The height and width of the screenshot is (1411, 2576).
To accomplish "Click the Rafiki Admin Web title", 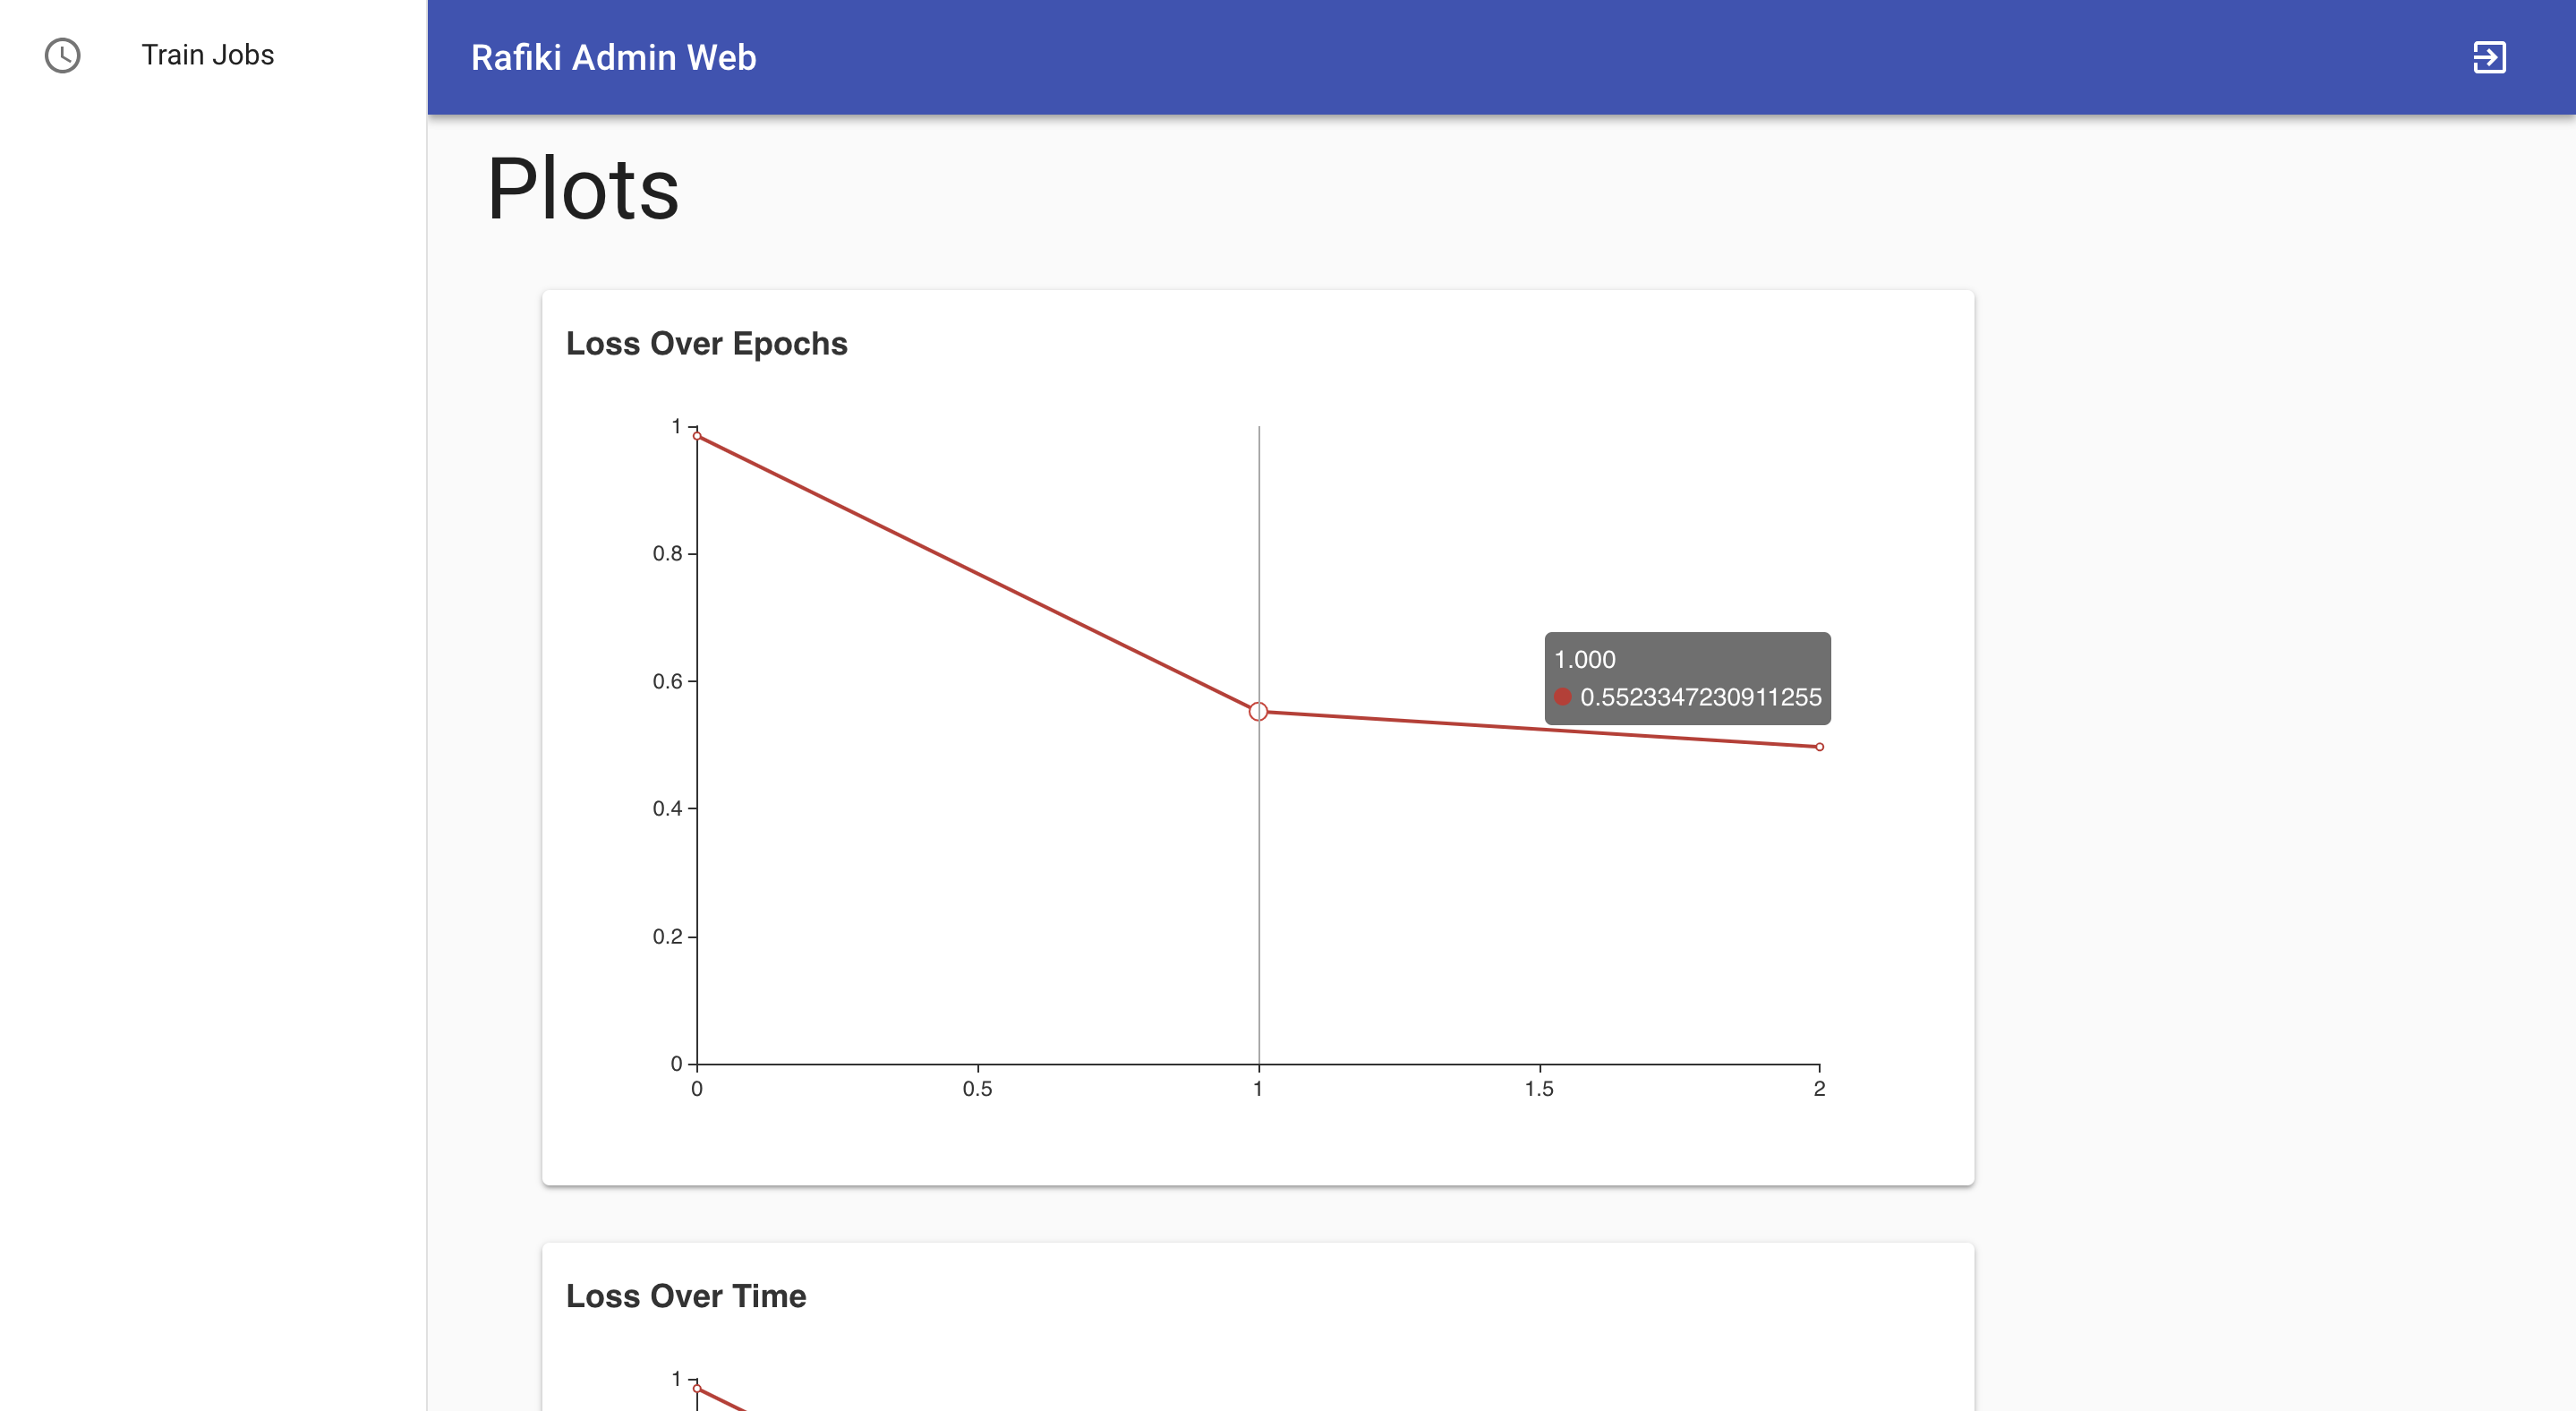I will point(614,57).
